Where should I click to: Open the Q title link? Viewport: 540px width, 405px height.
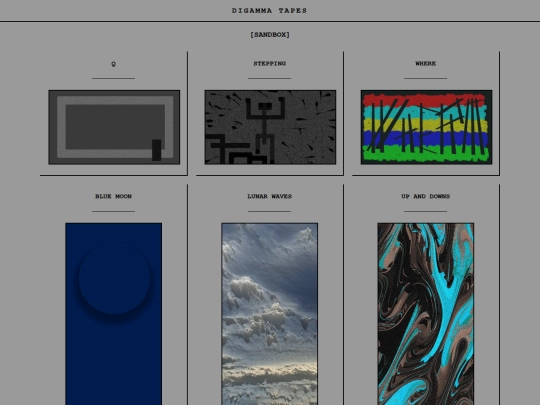[x=113, y=64]
